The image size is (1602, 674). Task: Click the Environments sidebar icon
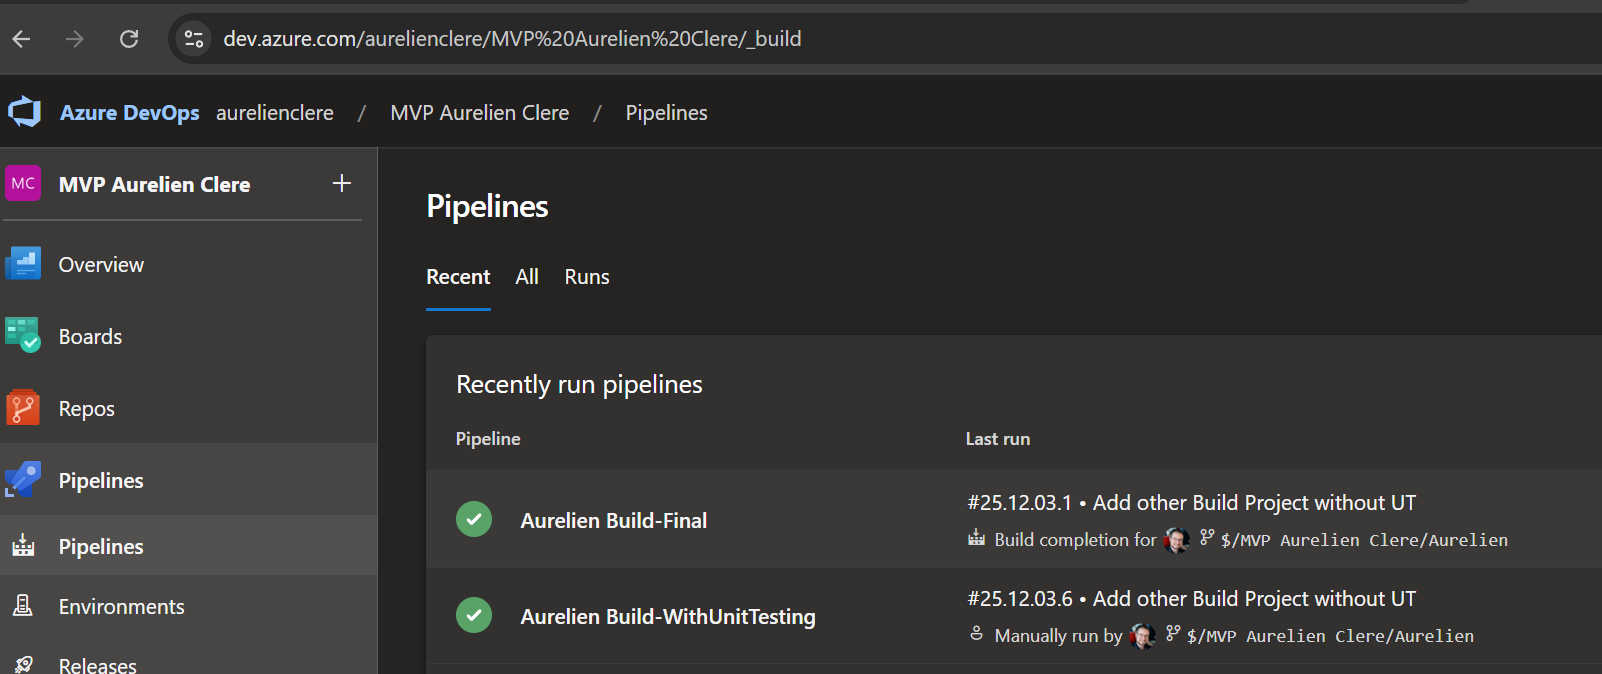click(x=23, y=606)
